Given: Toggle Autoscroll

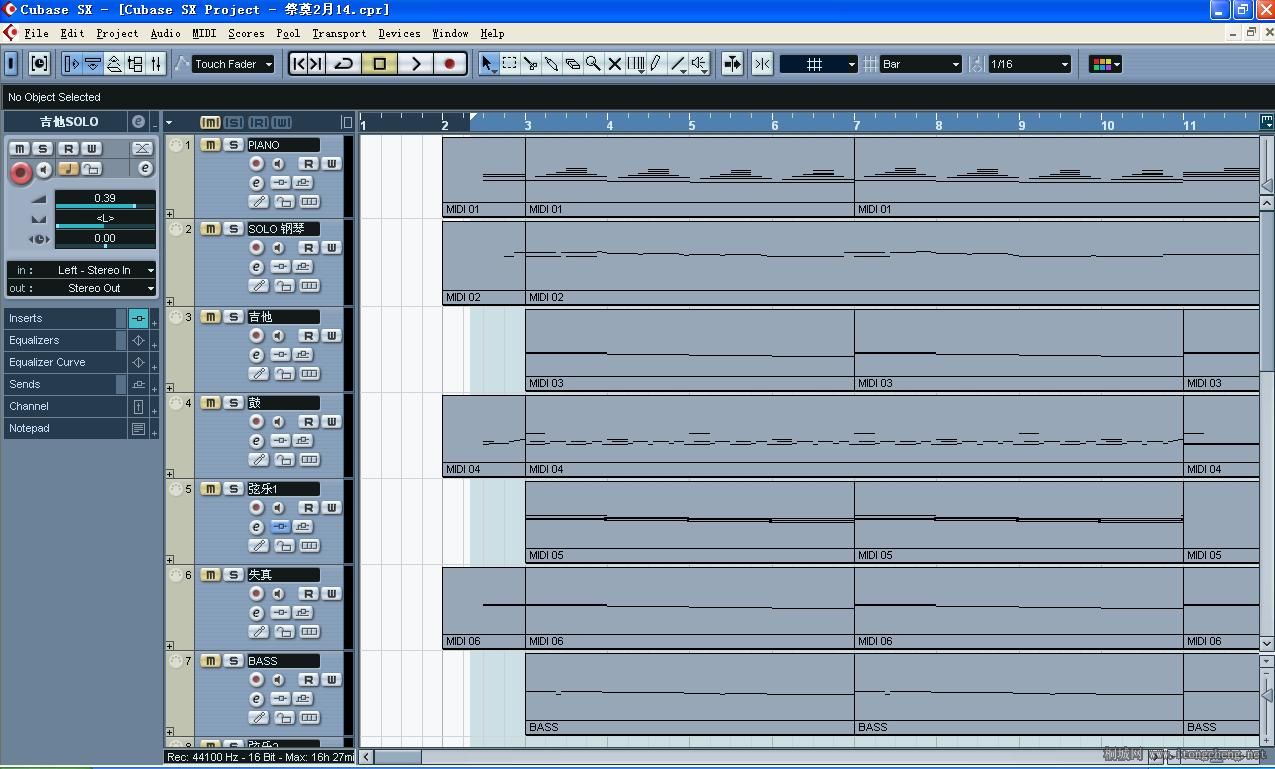Looking at the screenshot, I should (x=732, y=64).
